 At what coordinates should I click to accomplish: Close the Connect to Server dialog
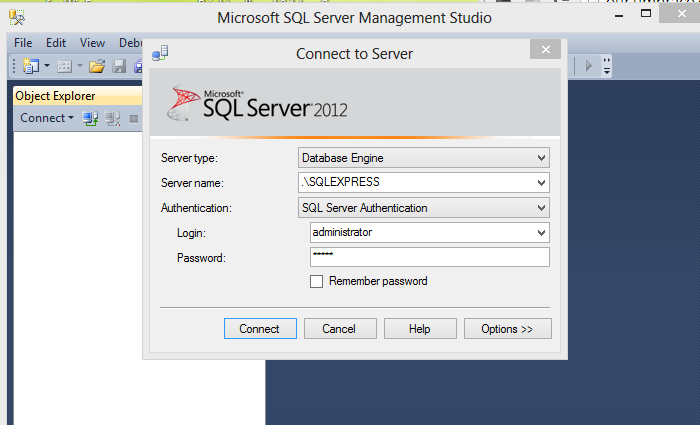pyautogui.click(x=546, y=49)
